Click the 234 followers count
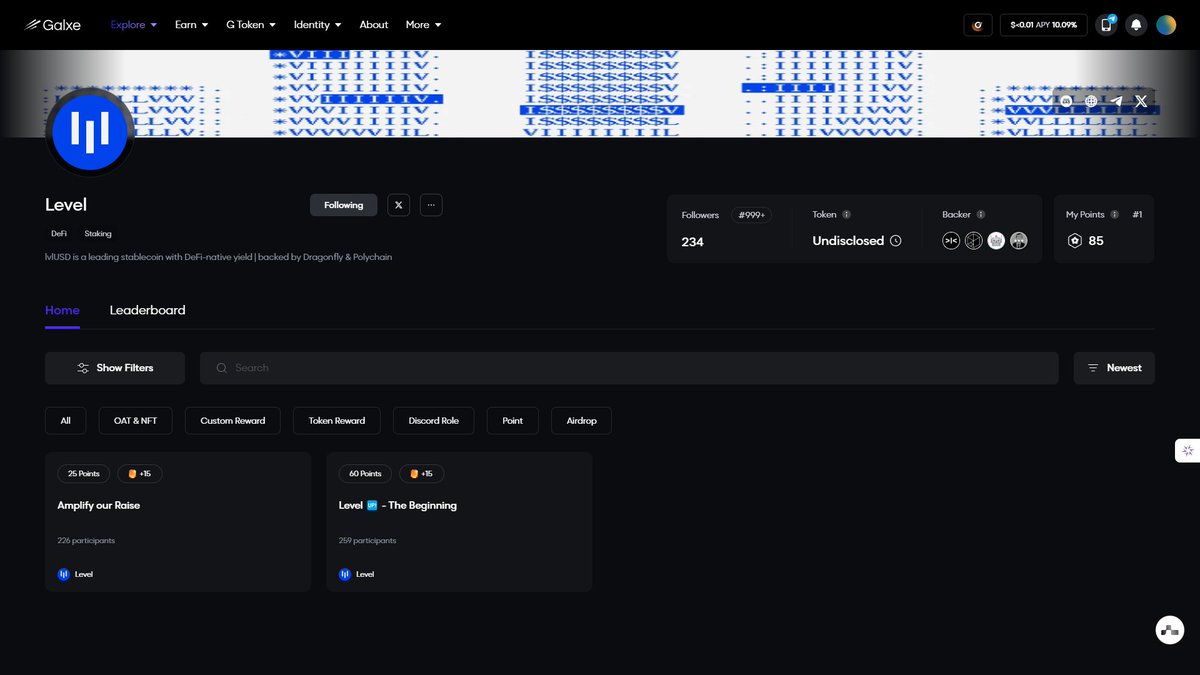The width and height of the screenshot is (1200, 675). pos(693,242)
